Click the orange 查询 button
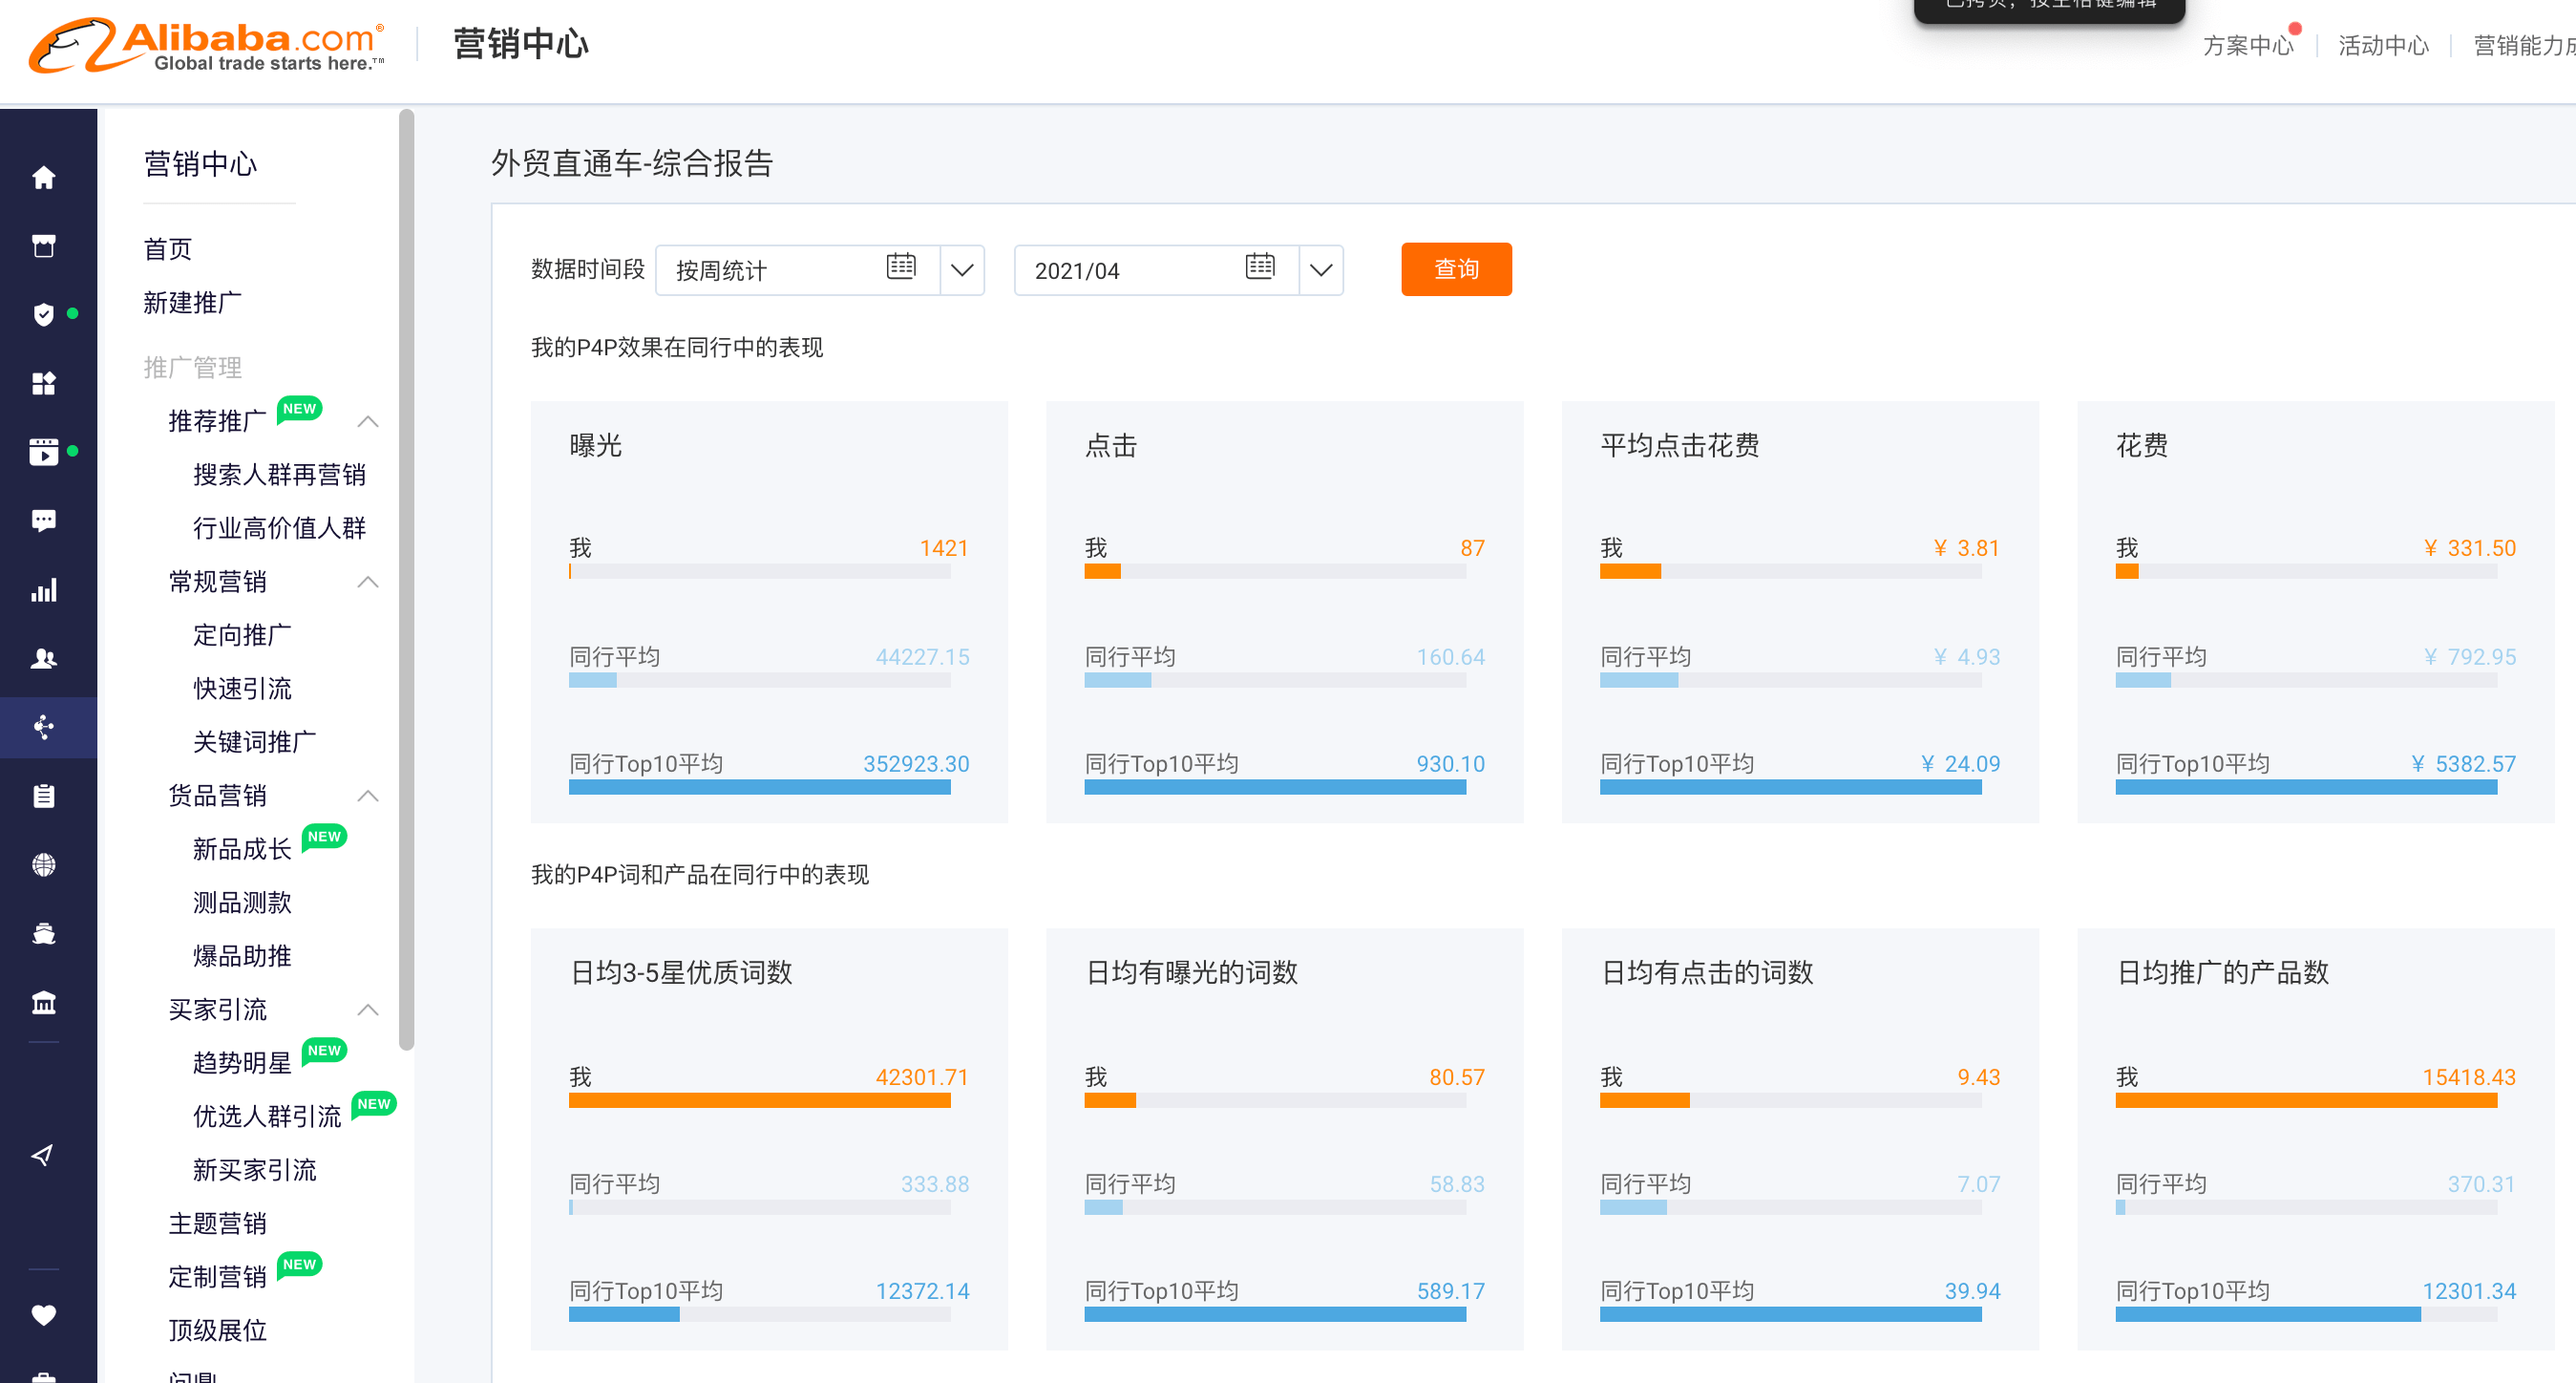2576x1383 pixels. click(x=1456, y=269)
